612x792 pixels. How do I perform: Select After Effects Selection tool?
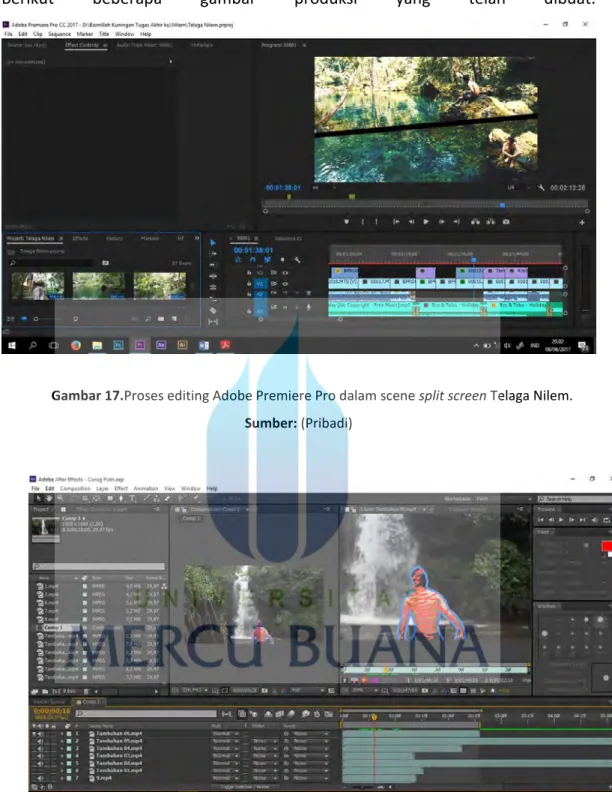(x=38, y=499)
